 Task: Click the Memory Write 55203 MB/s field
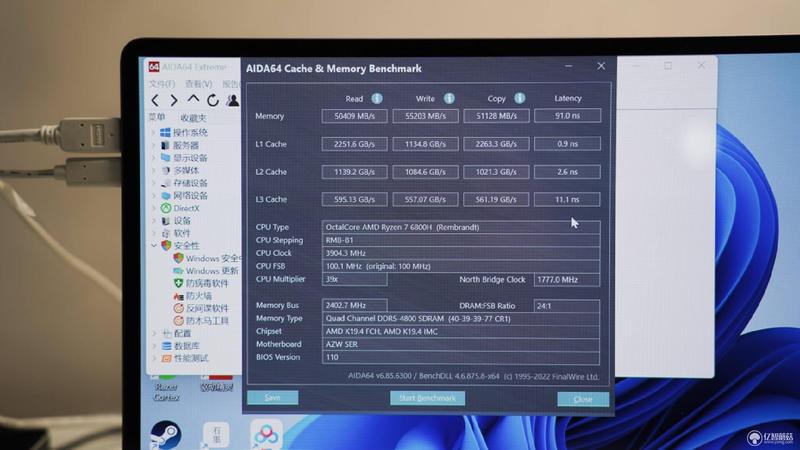(x=426, y=116)
